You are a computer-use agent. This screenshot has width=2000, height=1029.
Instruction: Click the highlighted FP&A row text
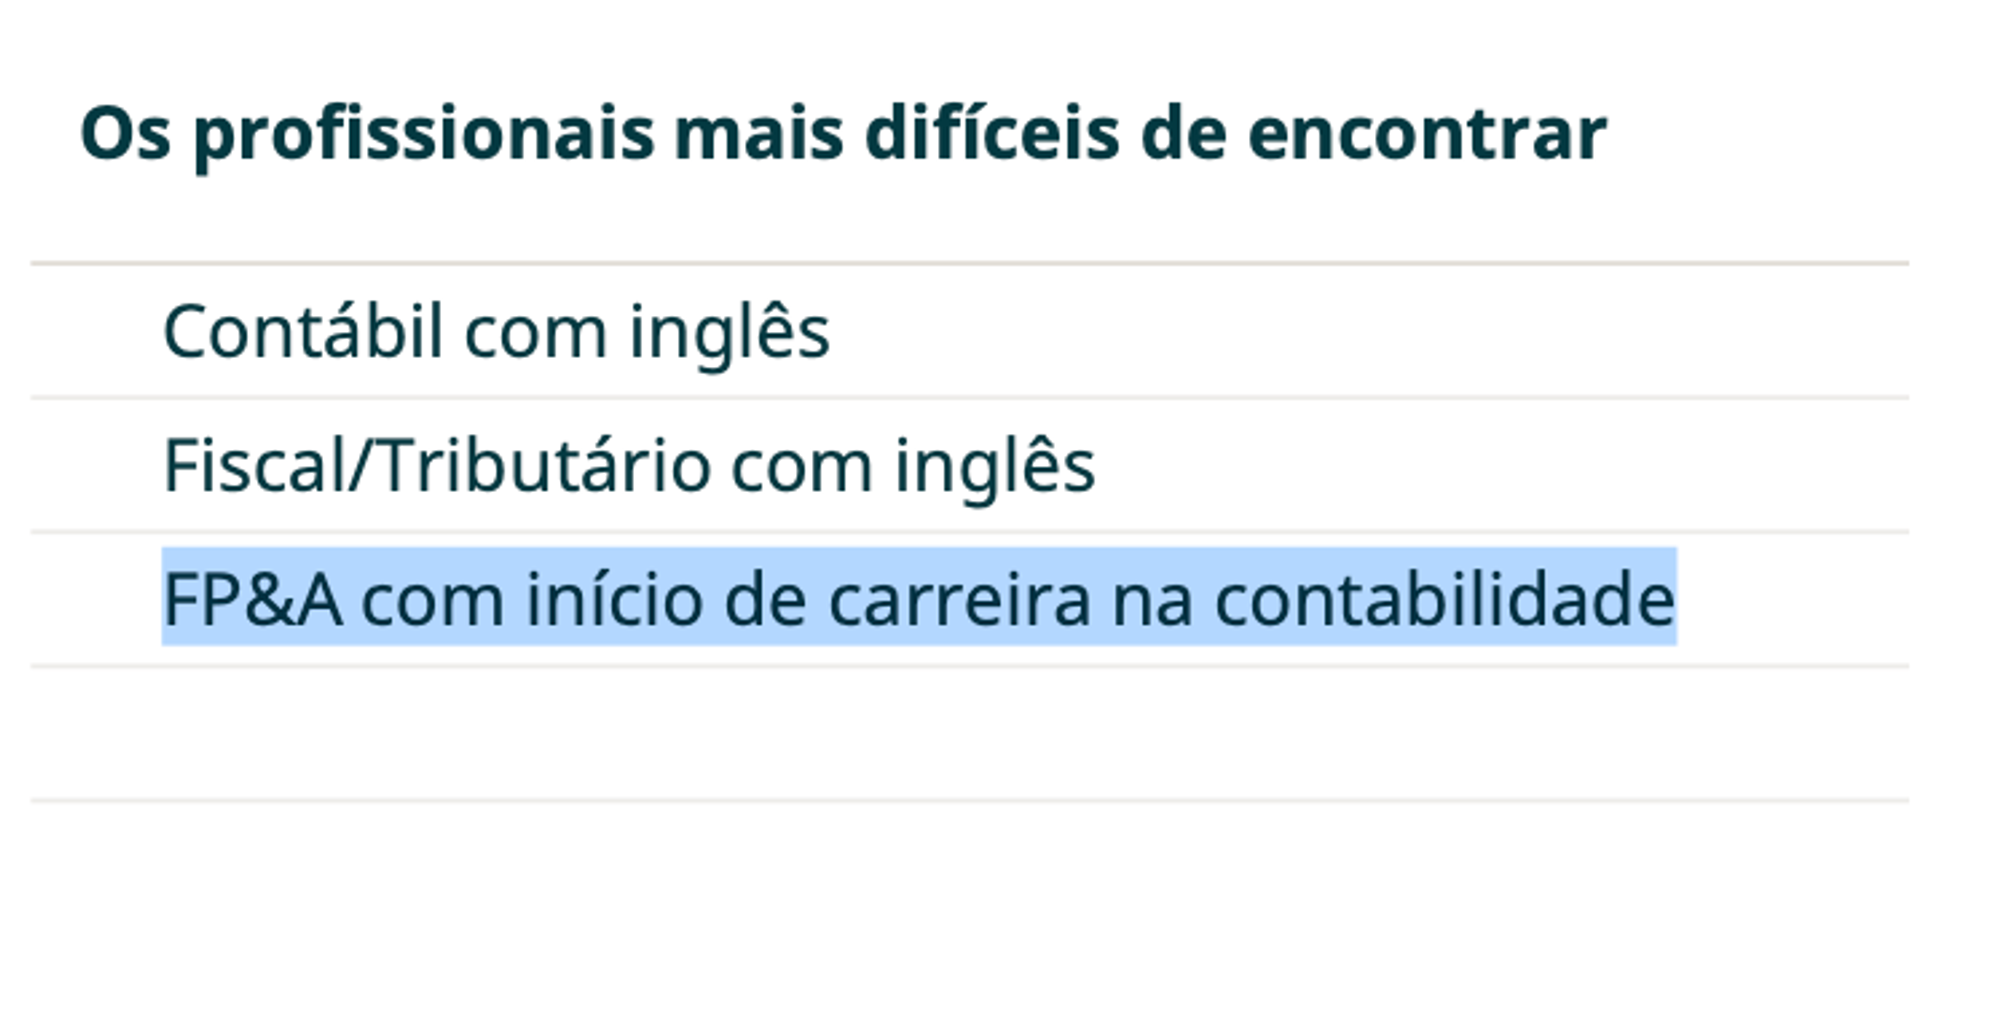coord(918,600)
